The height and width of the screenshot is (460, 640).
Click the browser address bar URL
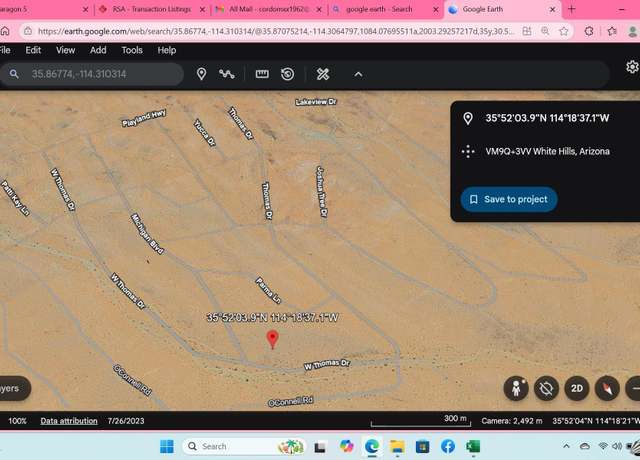click(x=276, y=31)
